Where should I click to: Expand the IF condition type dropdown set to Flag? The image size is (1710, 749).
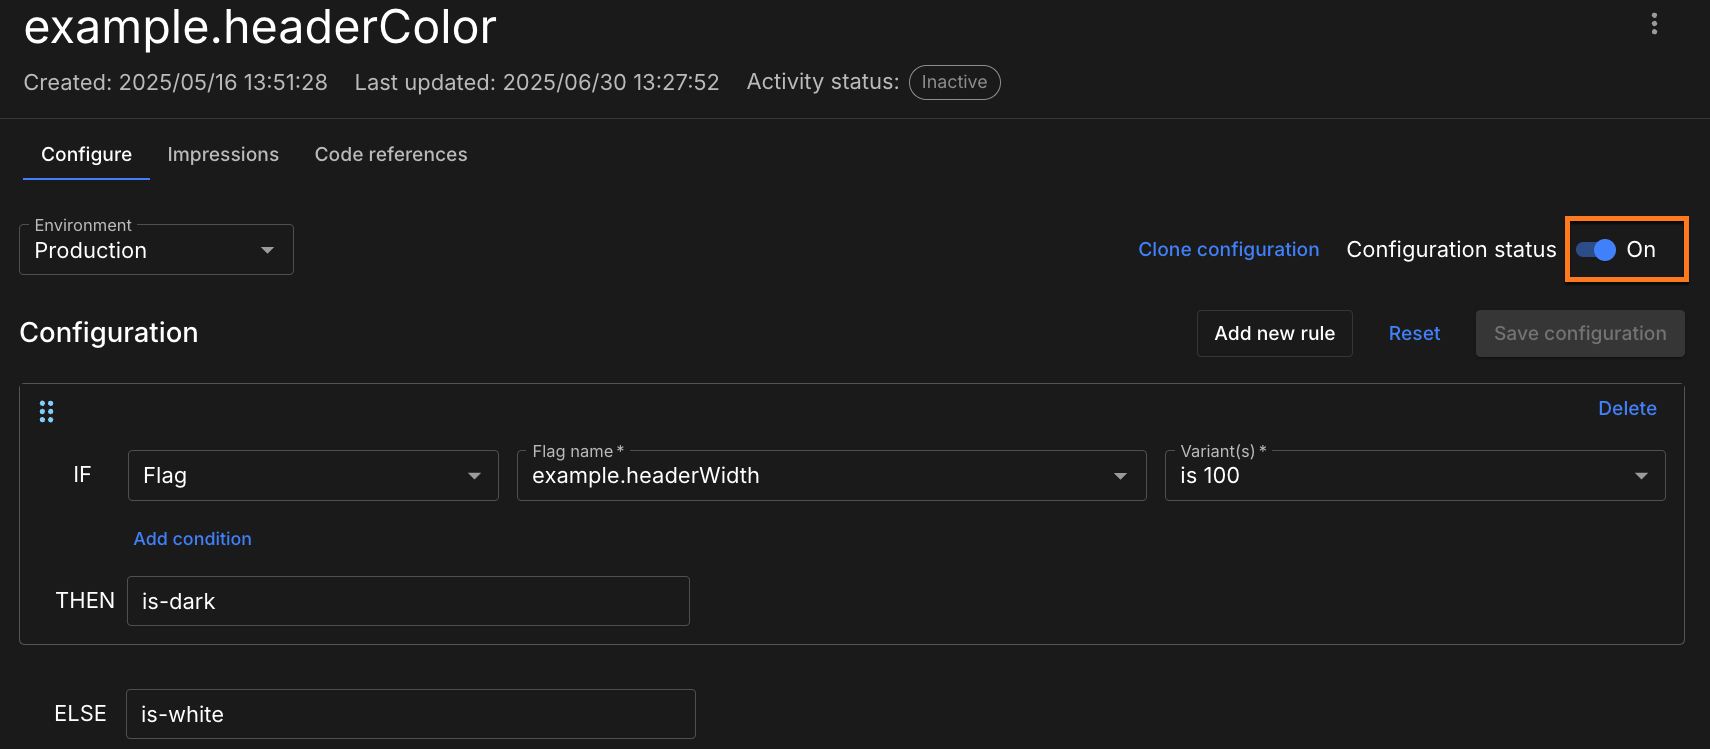pos(312,476)
